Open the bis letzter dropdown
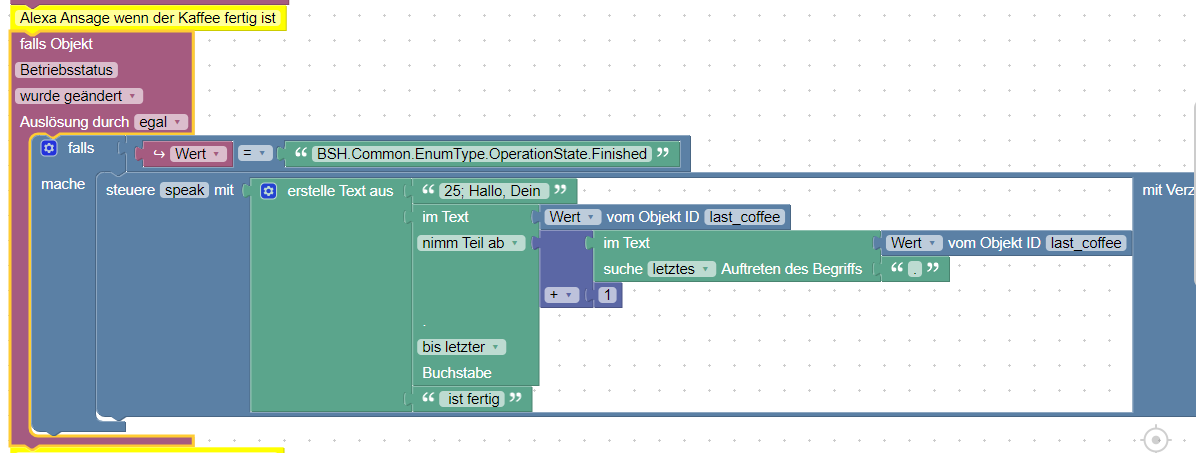The image size is (1196, 453). click(461, 347)
